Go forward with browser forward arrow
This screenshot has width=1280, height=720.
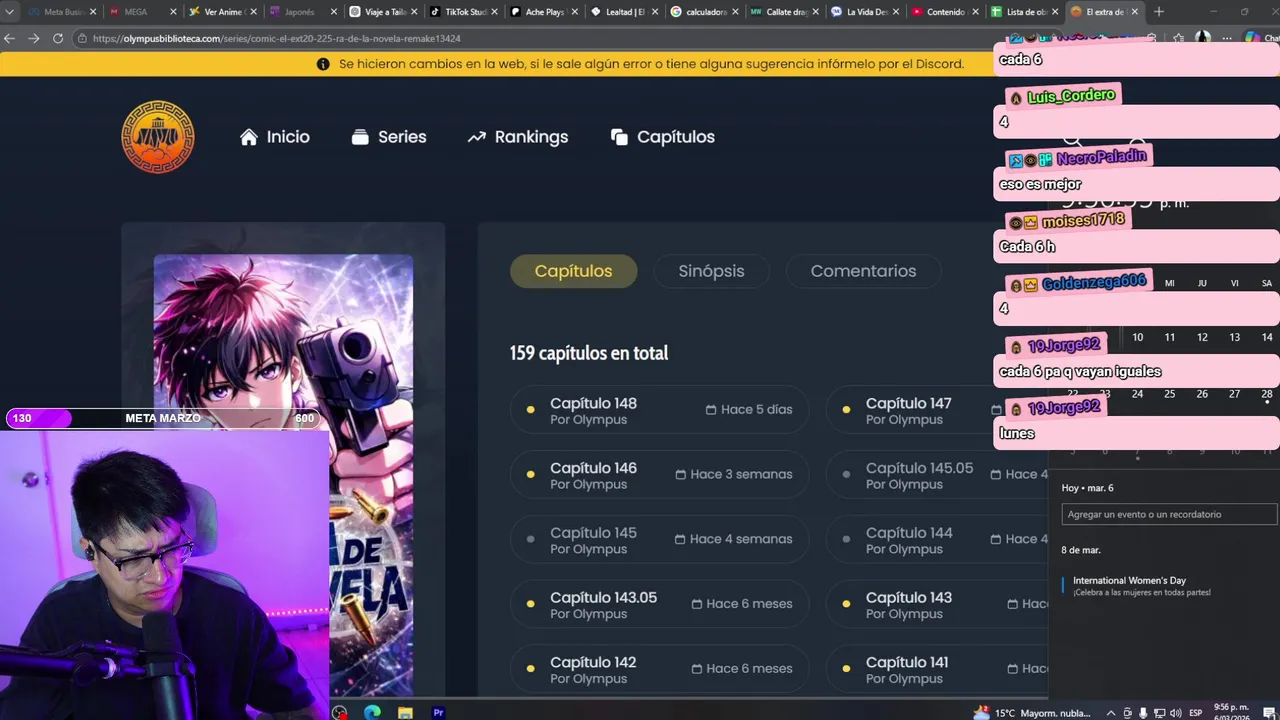33,38
